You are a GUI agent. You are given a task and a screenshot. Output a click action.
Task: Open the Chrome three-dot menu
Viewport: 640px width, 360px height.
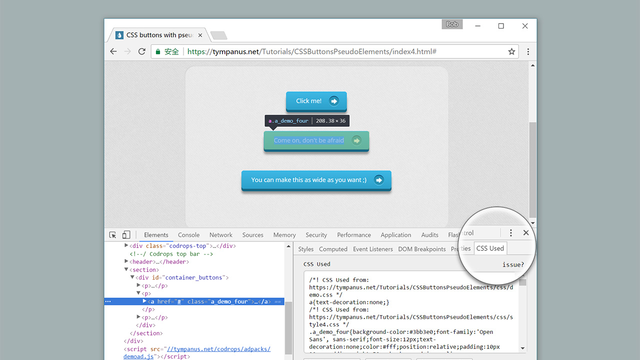(x=528, y=51)
